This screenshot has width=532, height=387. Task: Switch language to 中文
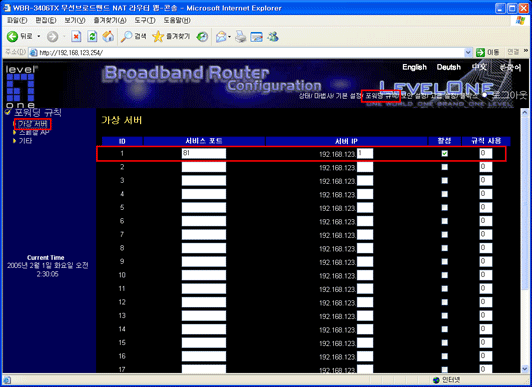click(x=479, y=67)
